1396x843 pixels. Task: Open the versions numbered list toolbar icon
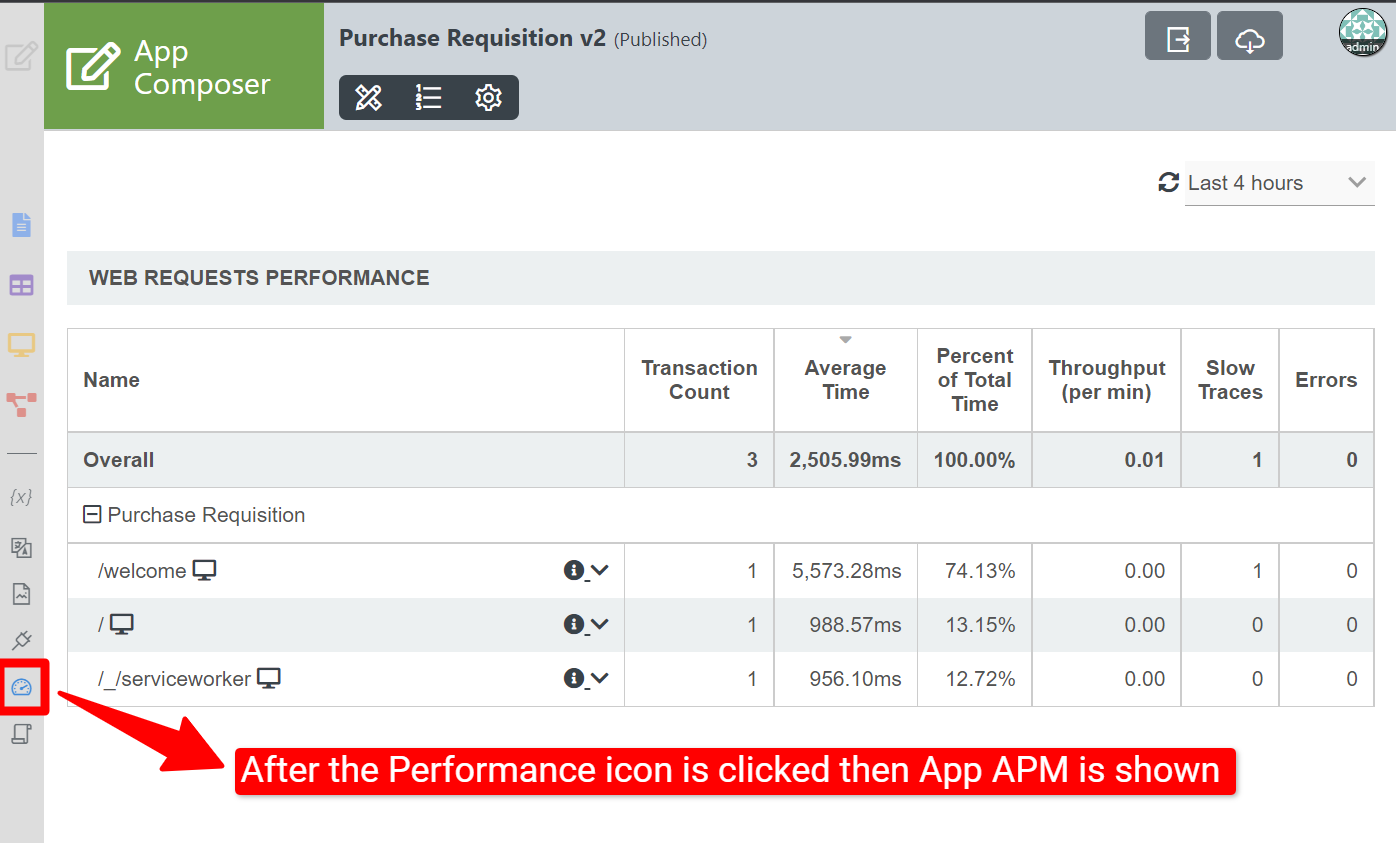428,98
